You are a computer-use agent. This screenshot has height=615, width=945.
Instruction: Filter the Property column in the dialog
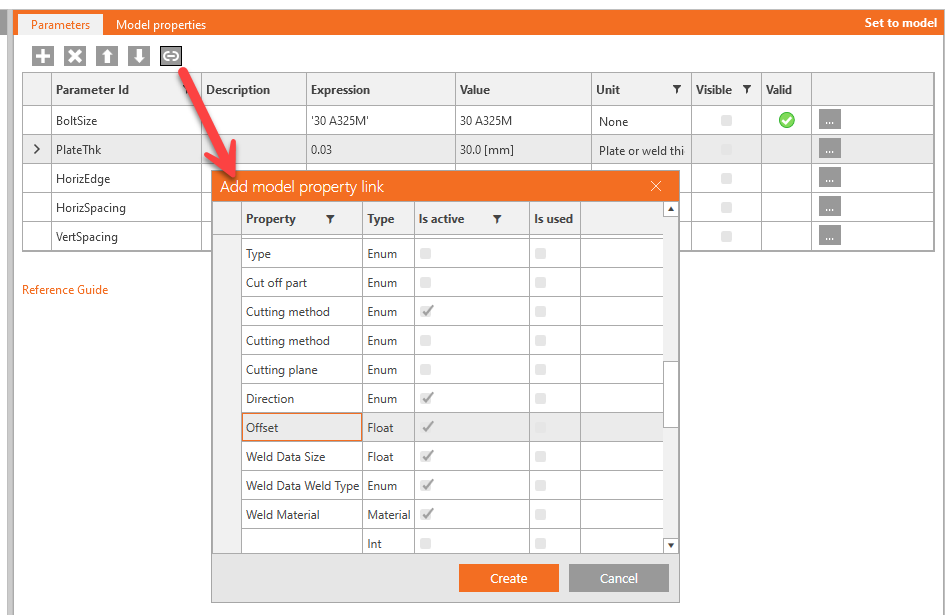click(330, 219)
